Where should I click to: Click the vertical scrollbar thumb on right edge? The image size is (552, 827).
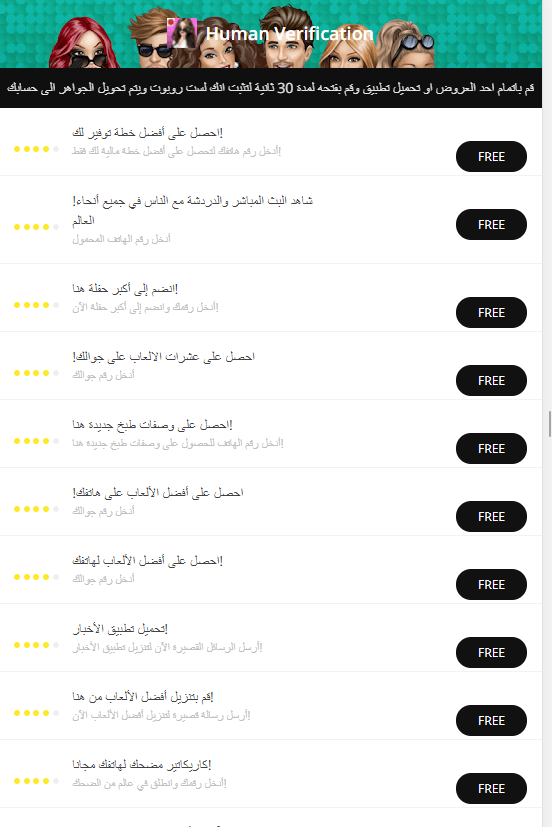coord(549,424)
